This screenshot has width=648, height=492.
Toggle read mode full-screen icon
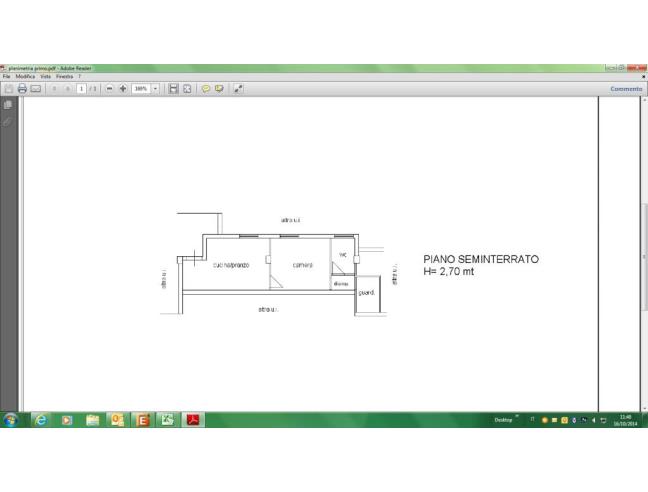coord(239,88)
